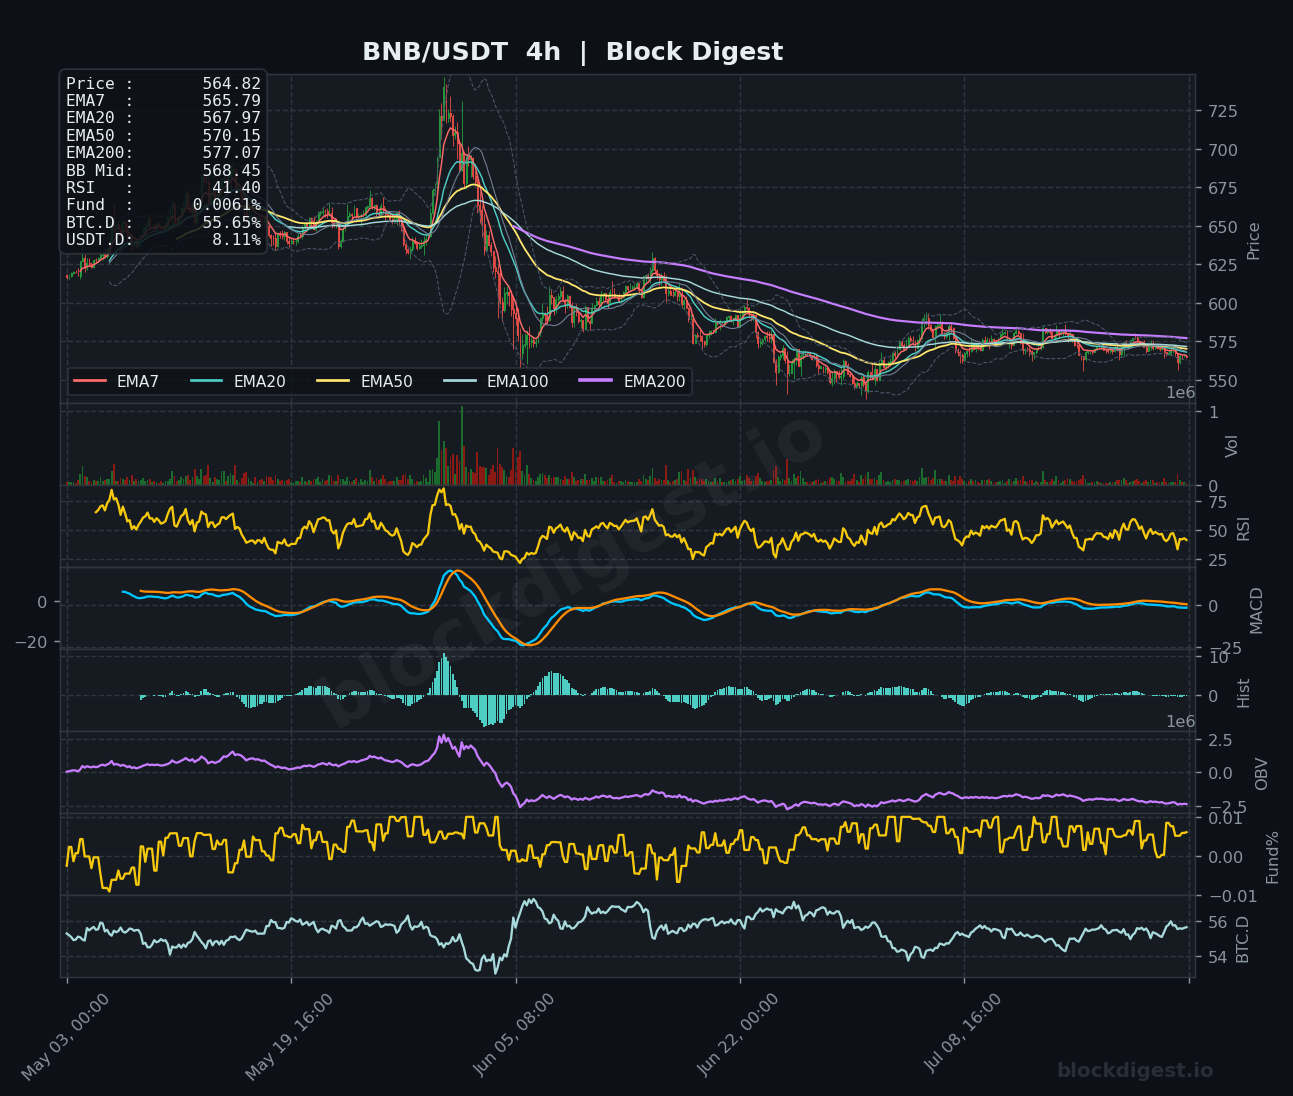Click the 700 price axis tick
1293x1096 pixels.
pos(1223,150)
